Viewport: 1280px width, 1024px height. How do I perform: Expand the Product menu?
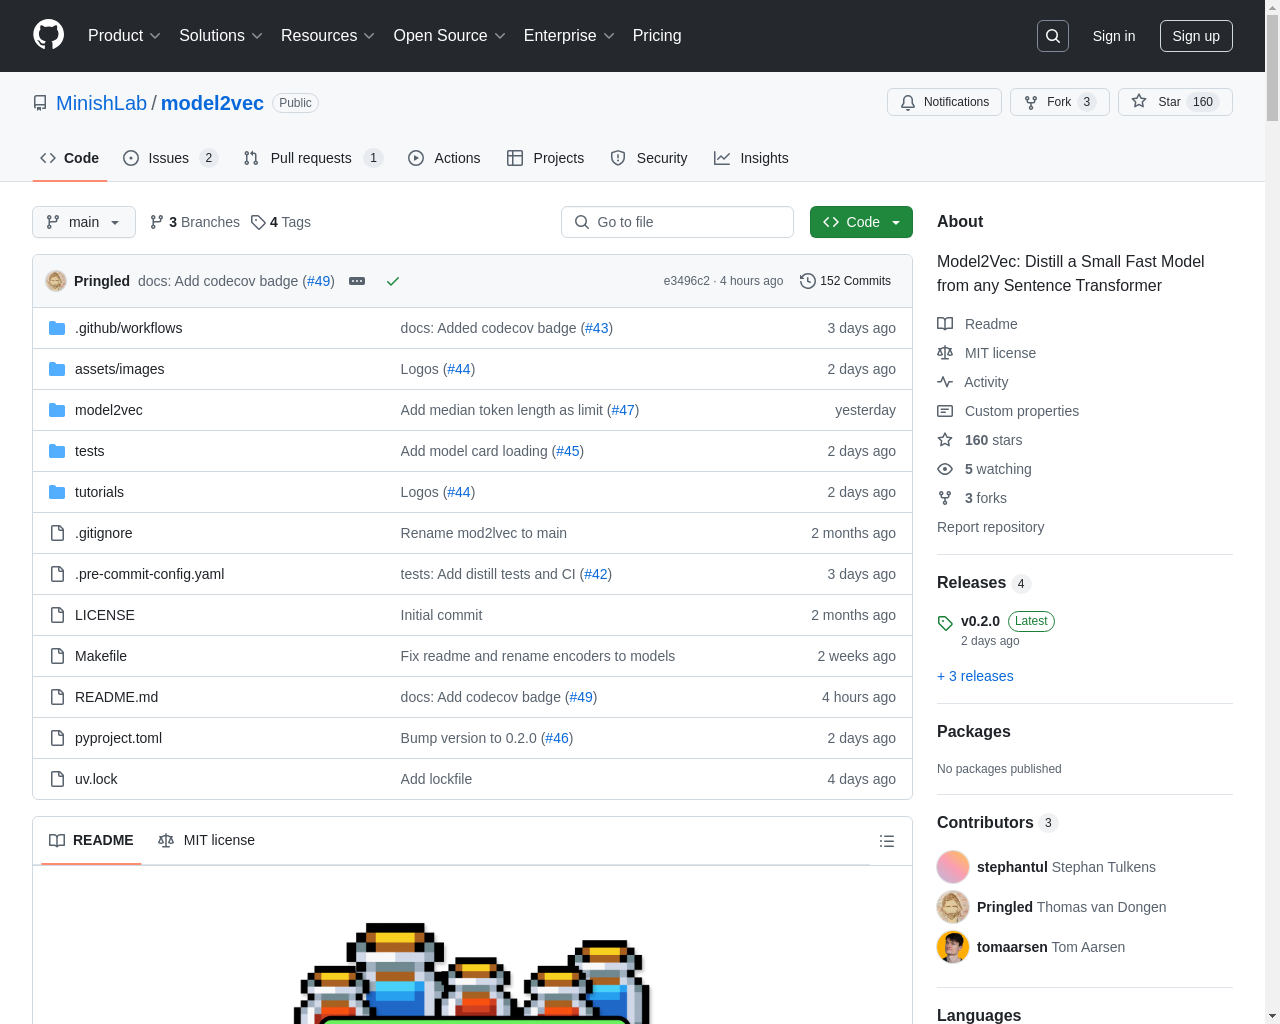coord(124,36)
